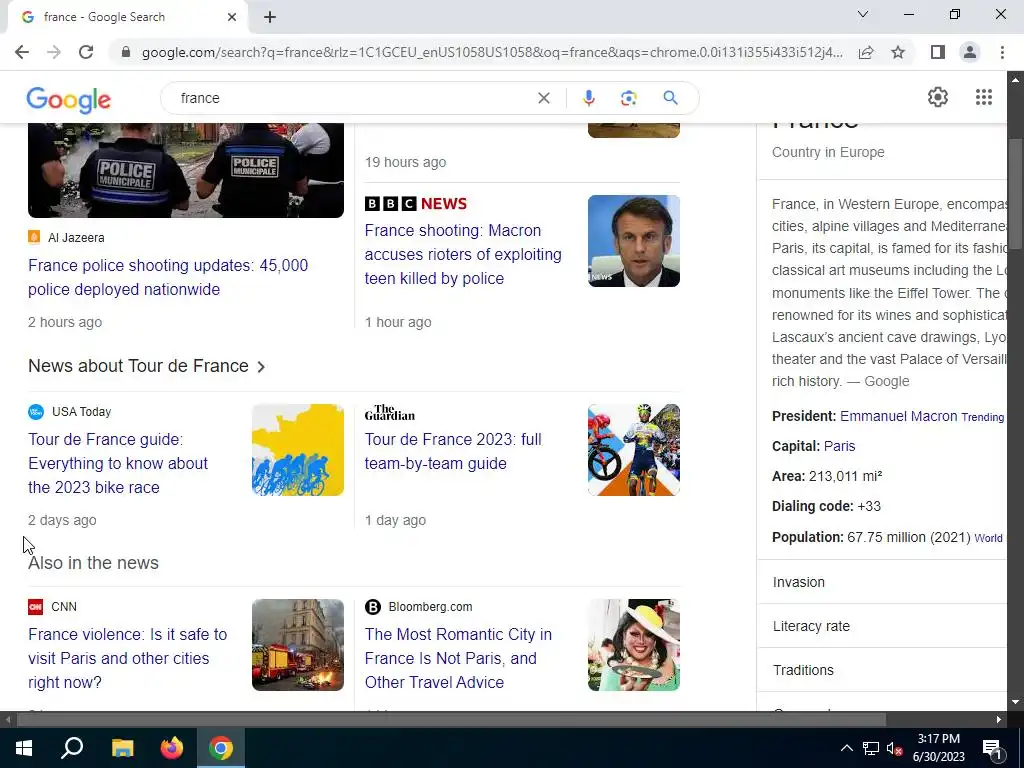This screenshot has height=768, width=1024.
Task: Click the 'Dialing code: +33' text
Action: [x=826, y=506]
